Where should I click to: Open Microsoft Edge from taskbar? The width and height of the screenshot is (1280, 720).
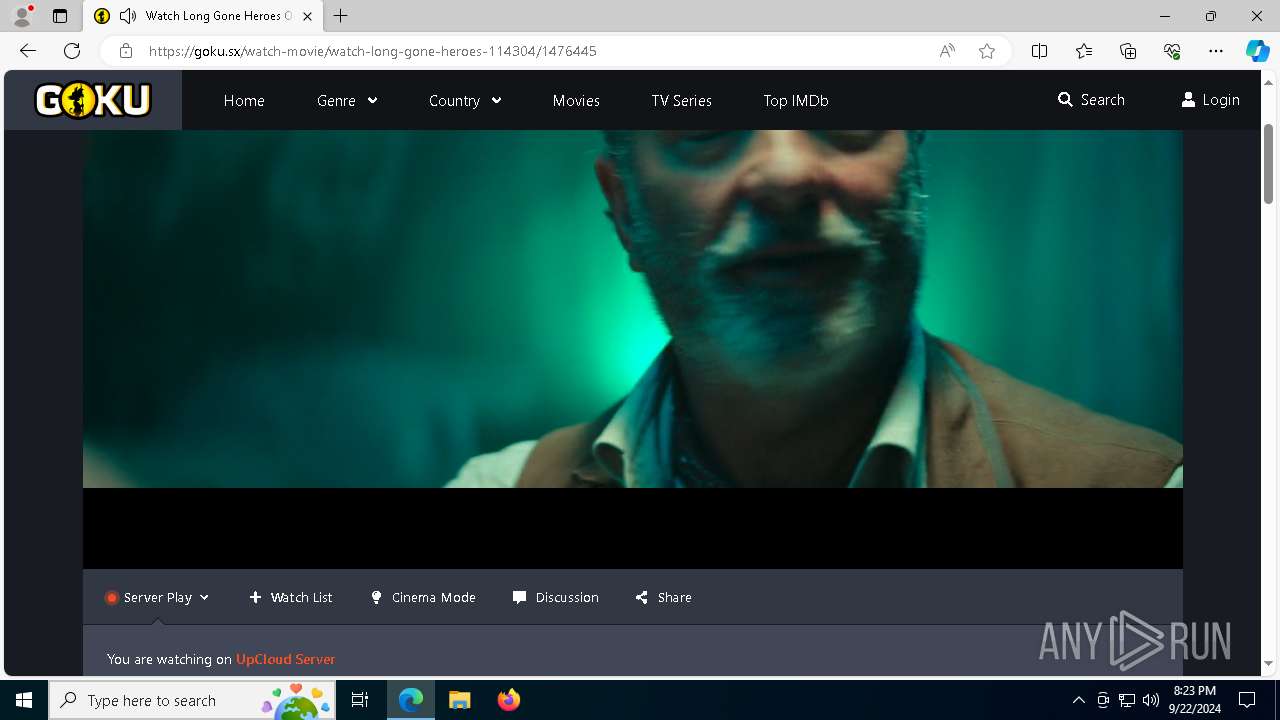[411, 700]
